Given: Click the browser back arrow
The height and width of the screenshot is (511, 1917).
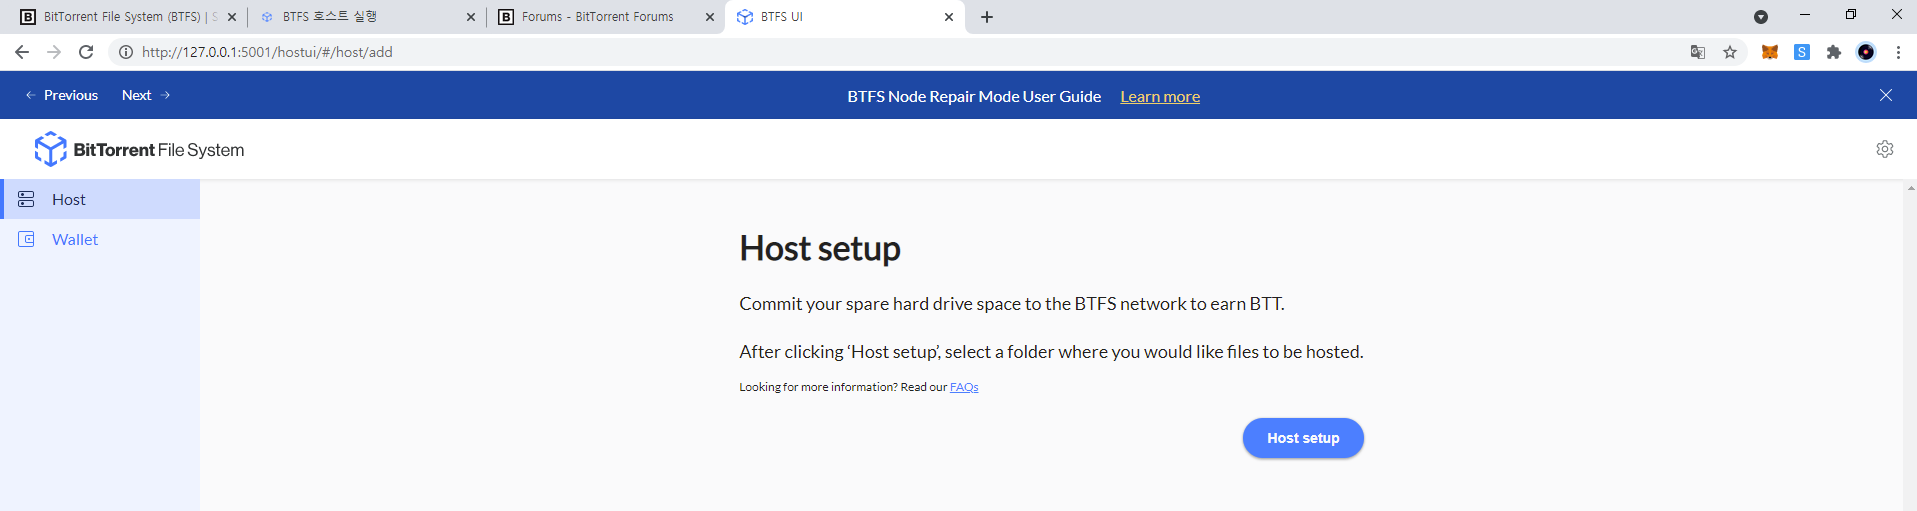Looking at the screenshot, I should point(22,52).
